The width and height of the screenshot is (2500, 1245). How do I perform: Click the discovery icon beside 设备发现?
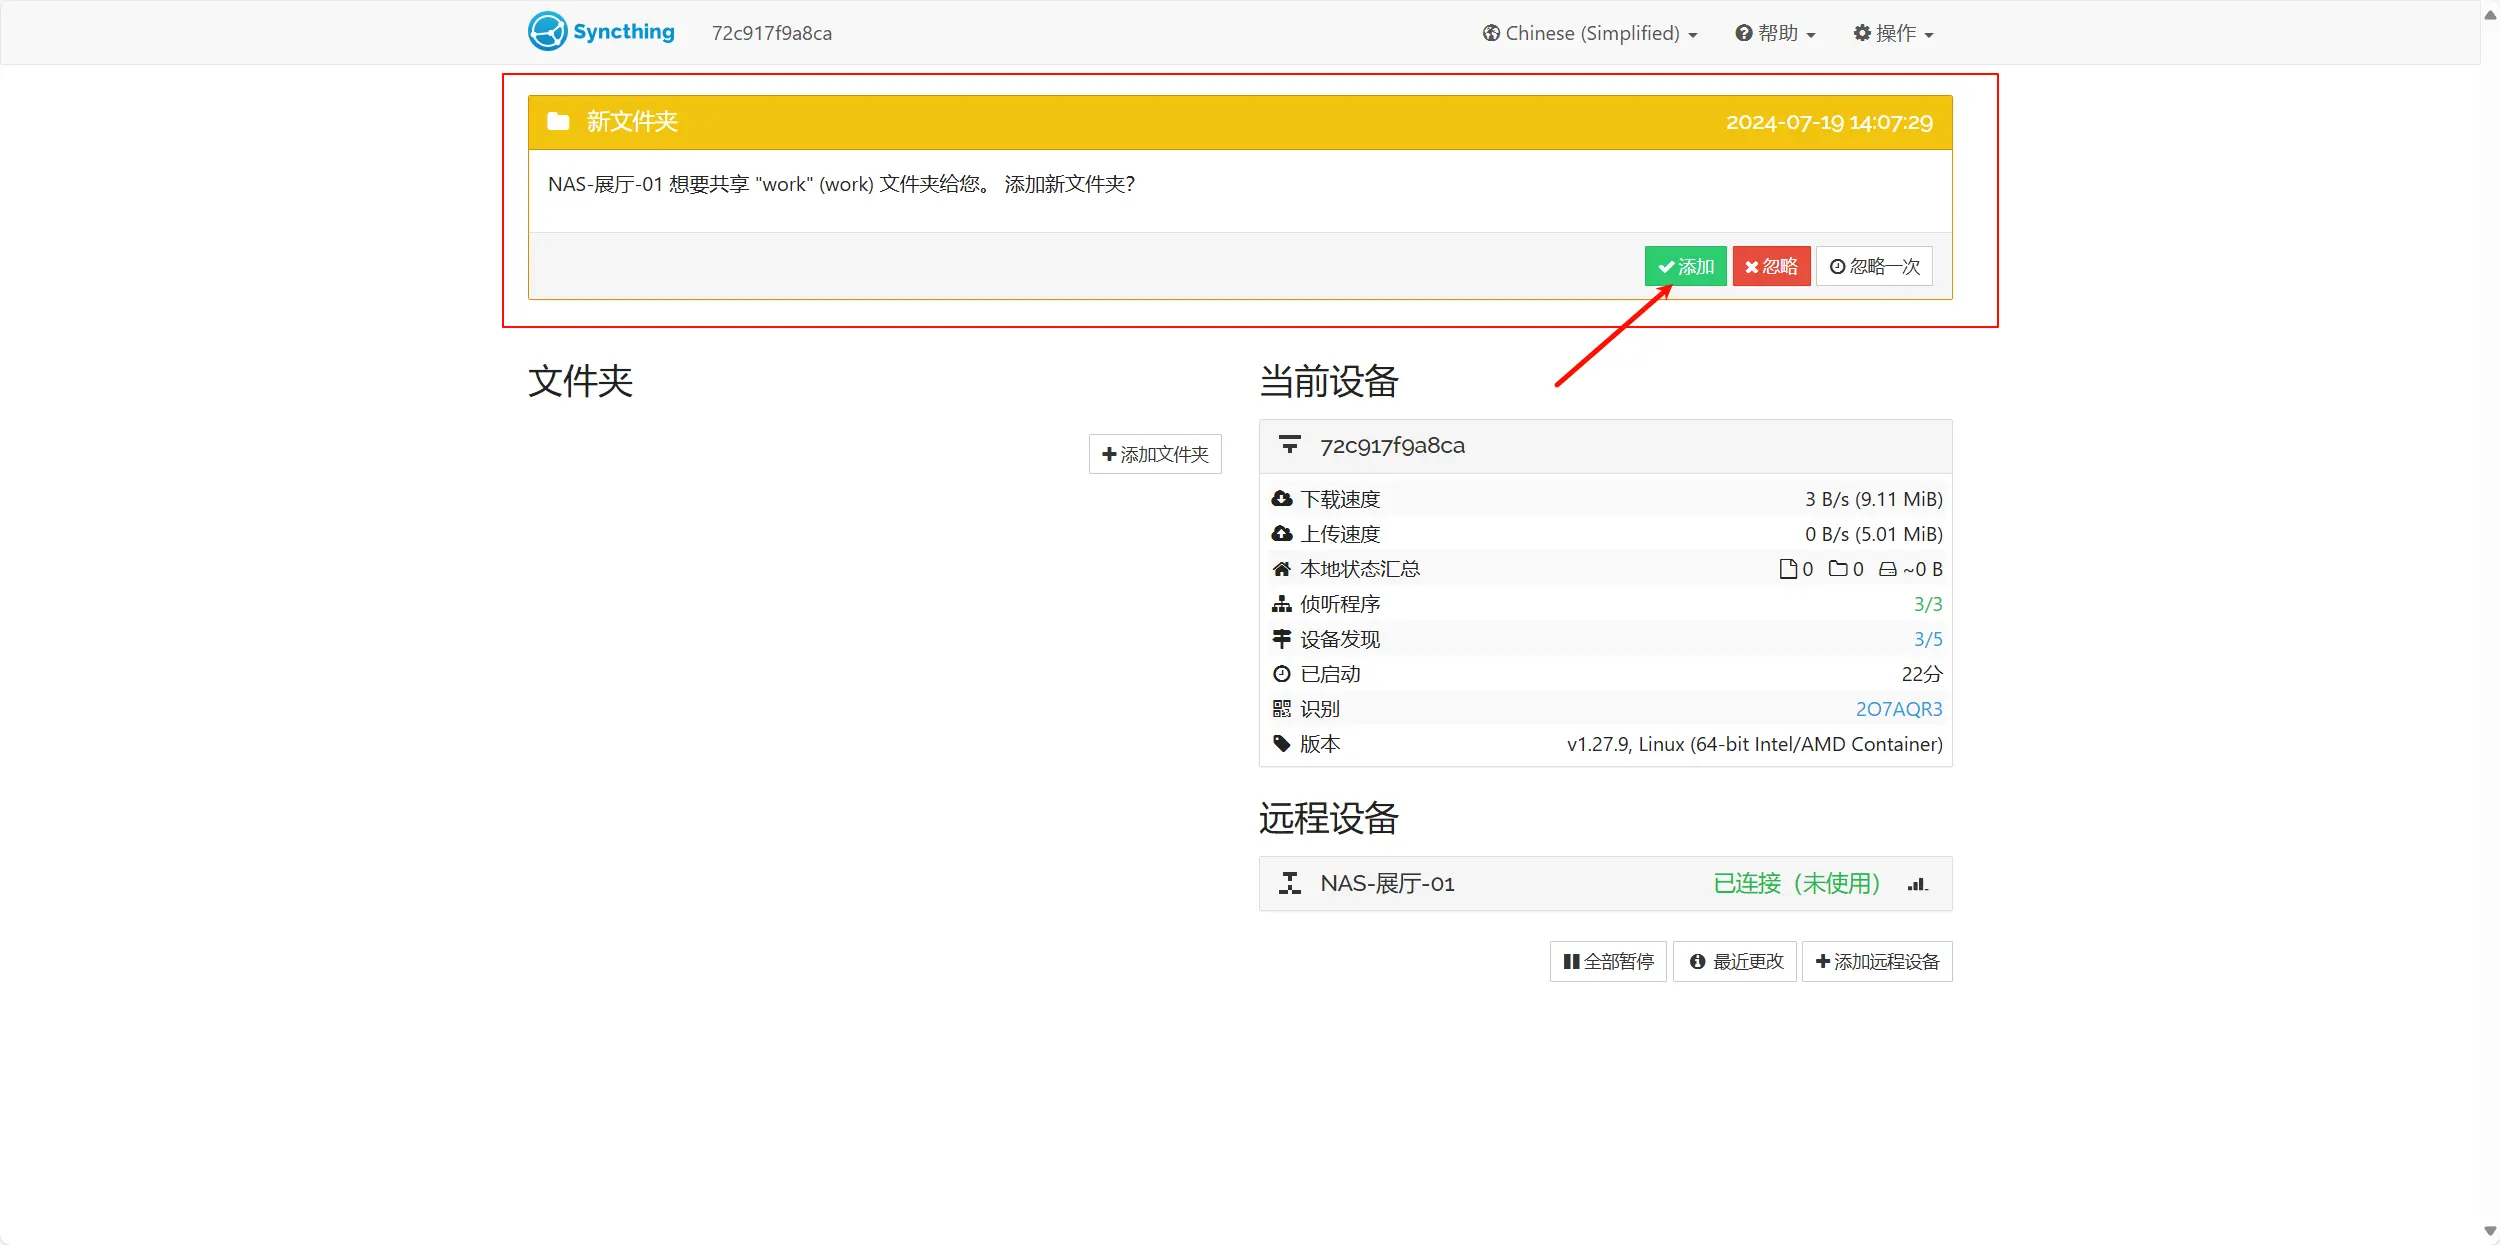1283,638
